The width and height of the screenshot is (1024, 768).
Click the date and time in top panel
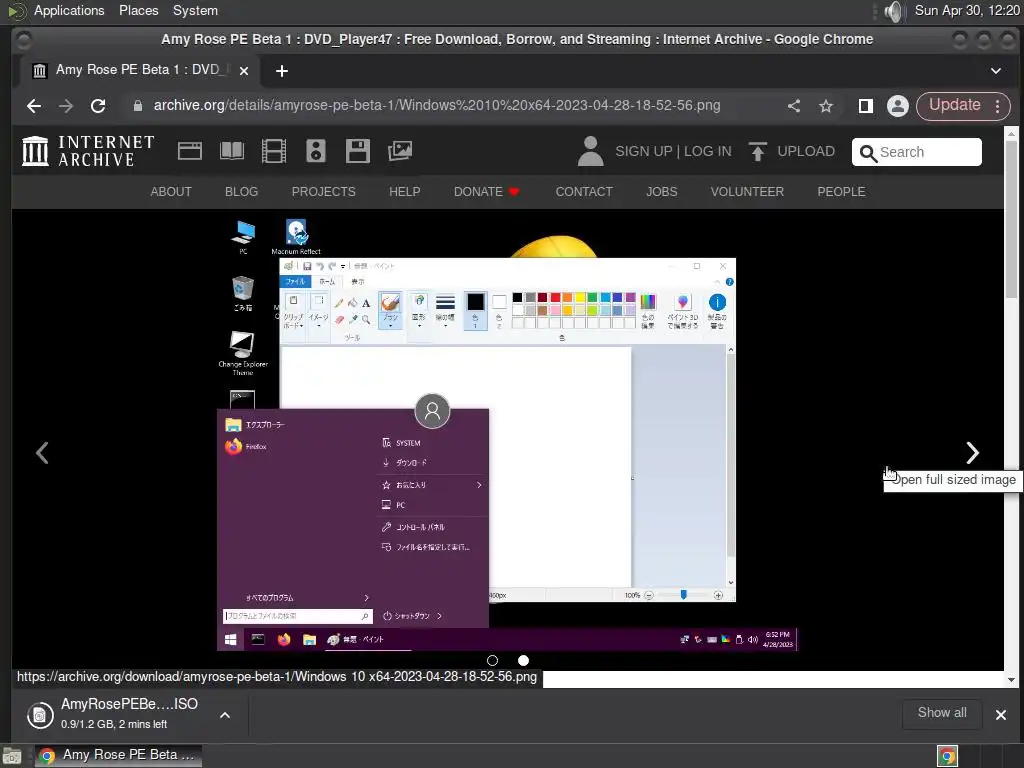(967, 11)
